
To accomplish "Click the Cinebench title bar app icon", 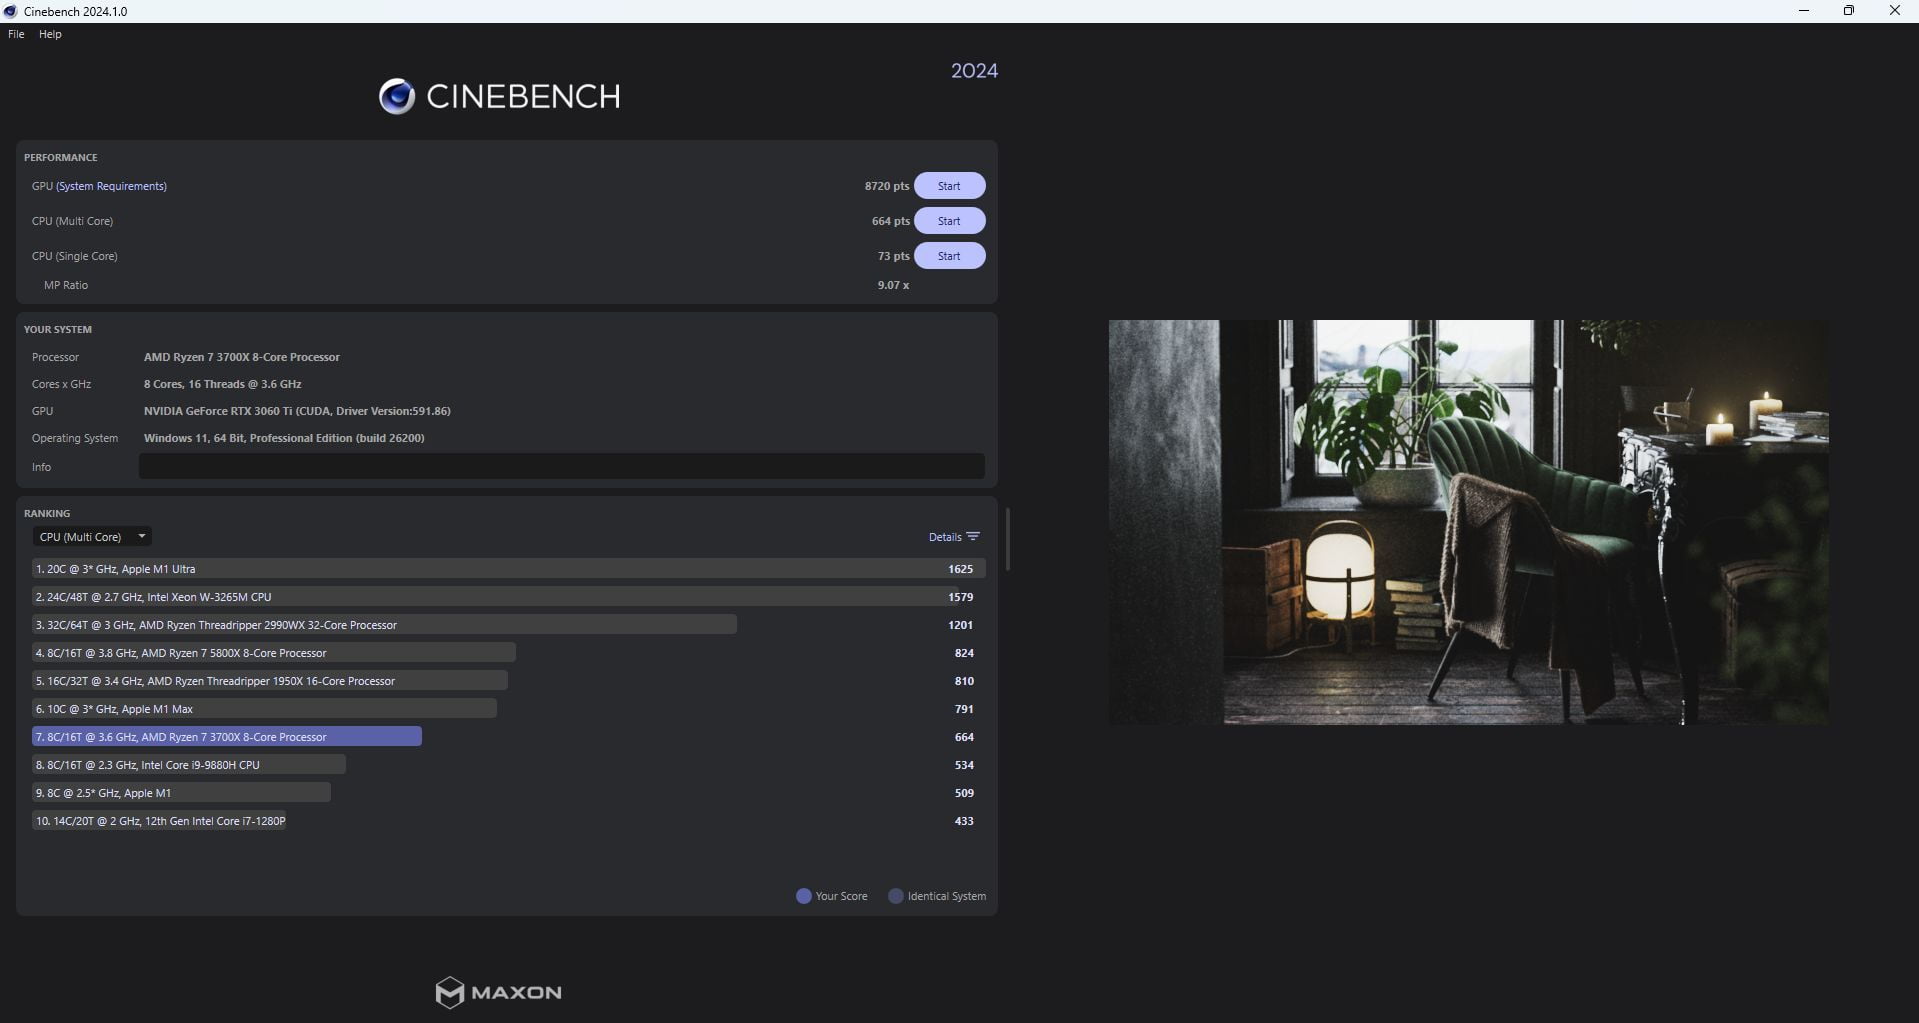I will coord(10,11).
